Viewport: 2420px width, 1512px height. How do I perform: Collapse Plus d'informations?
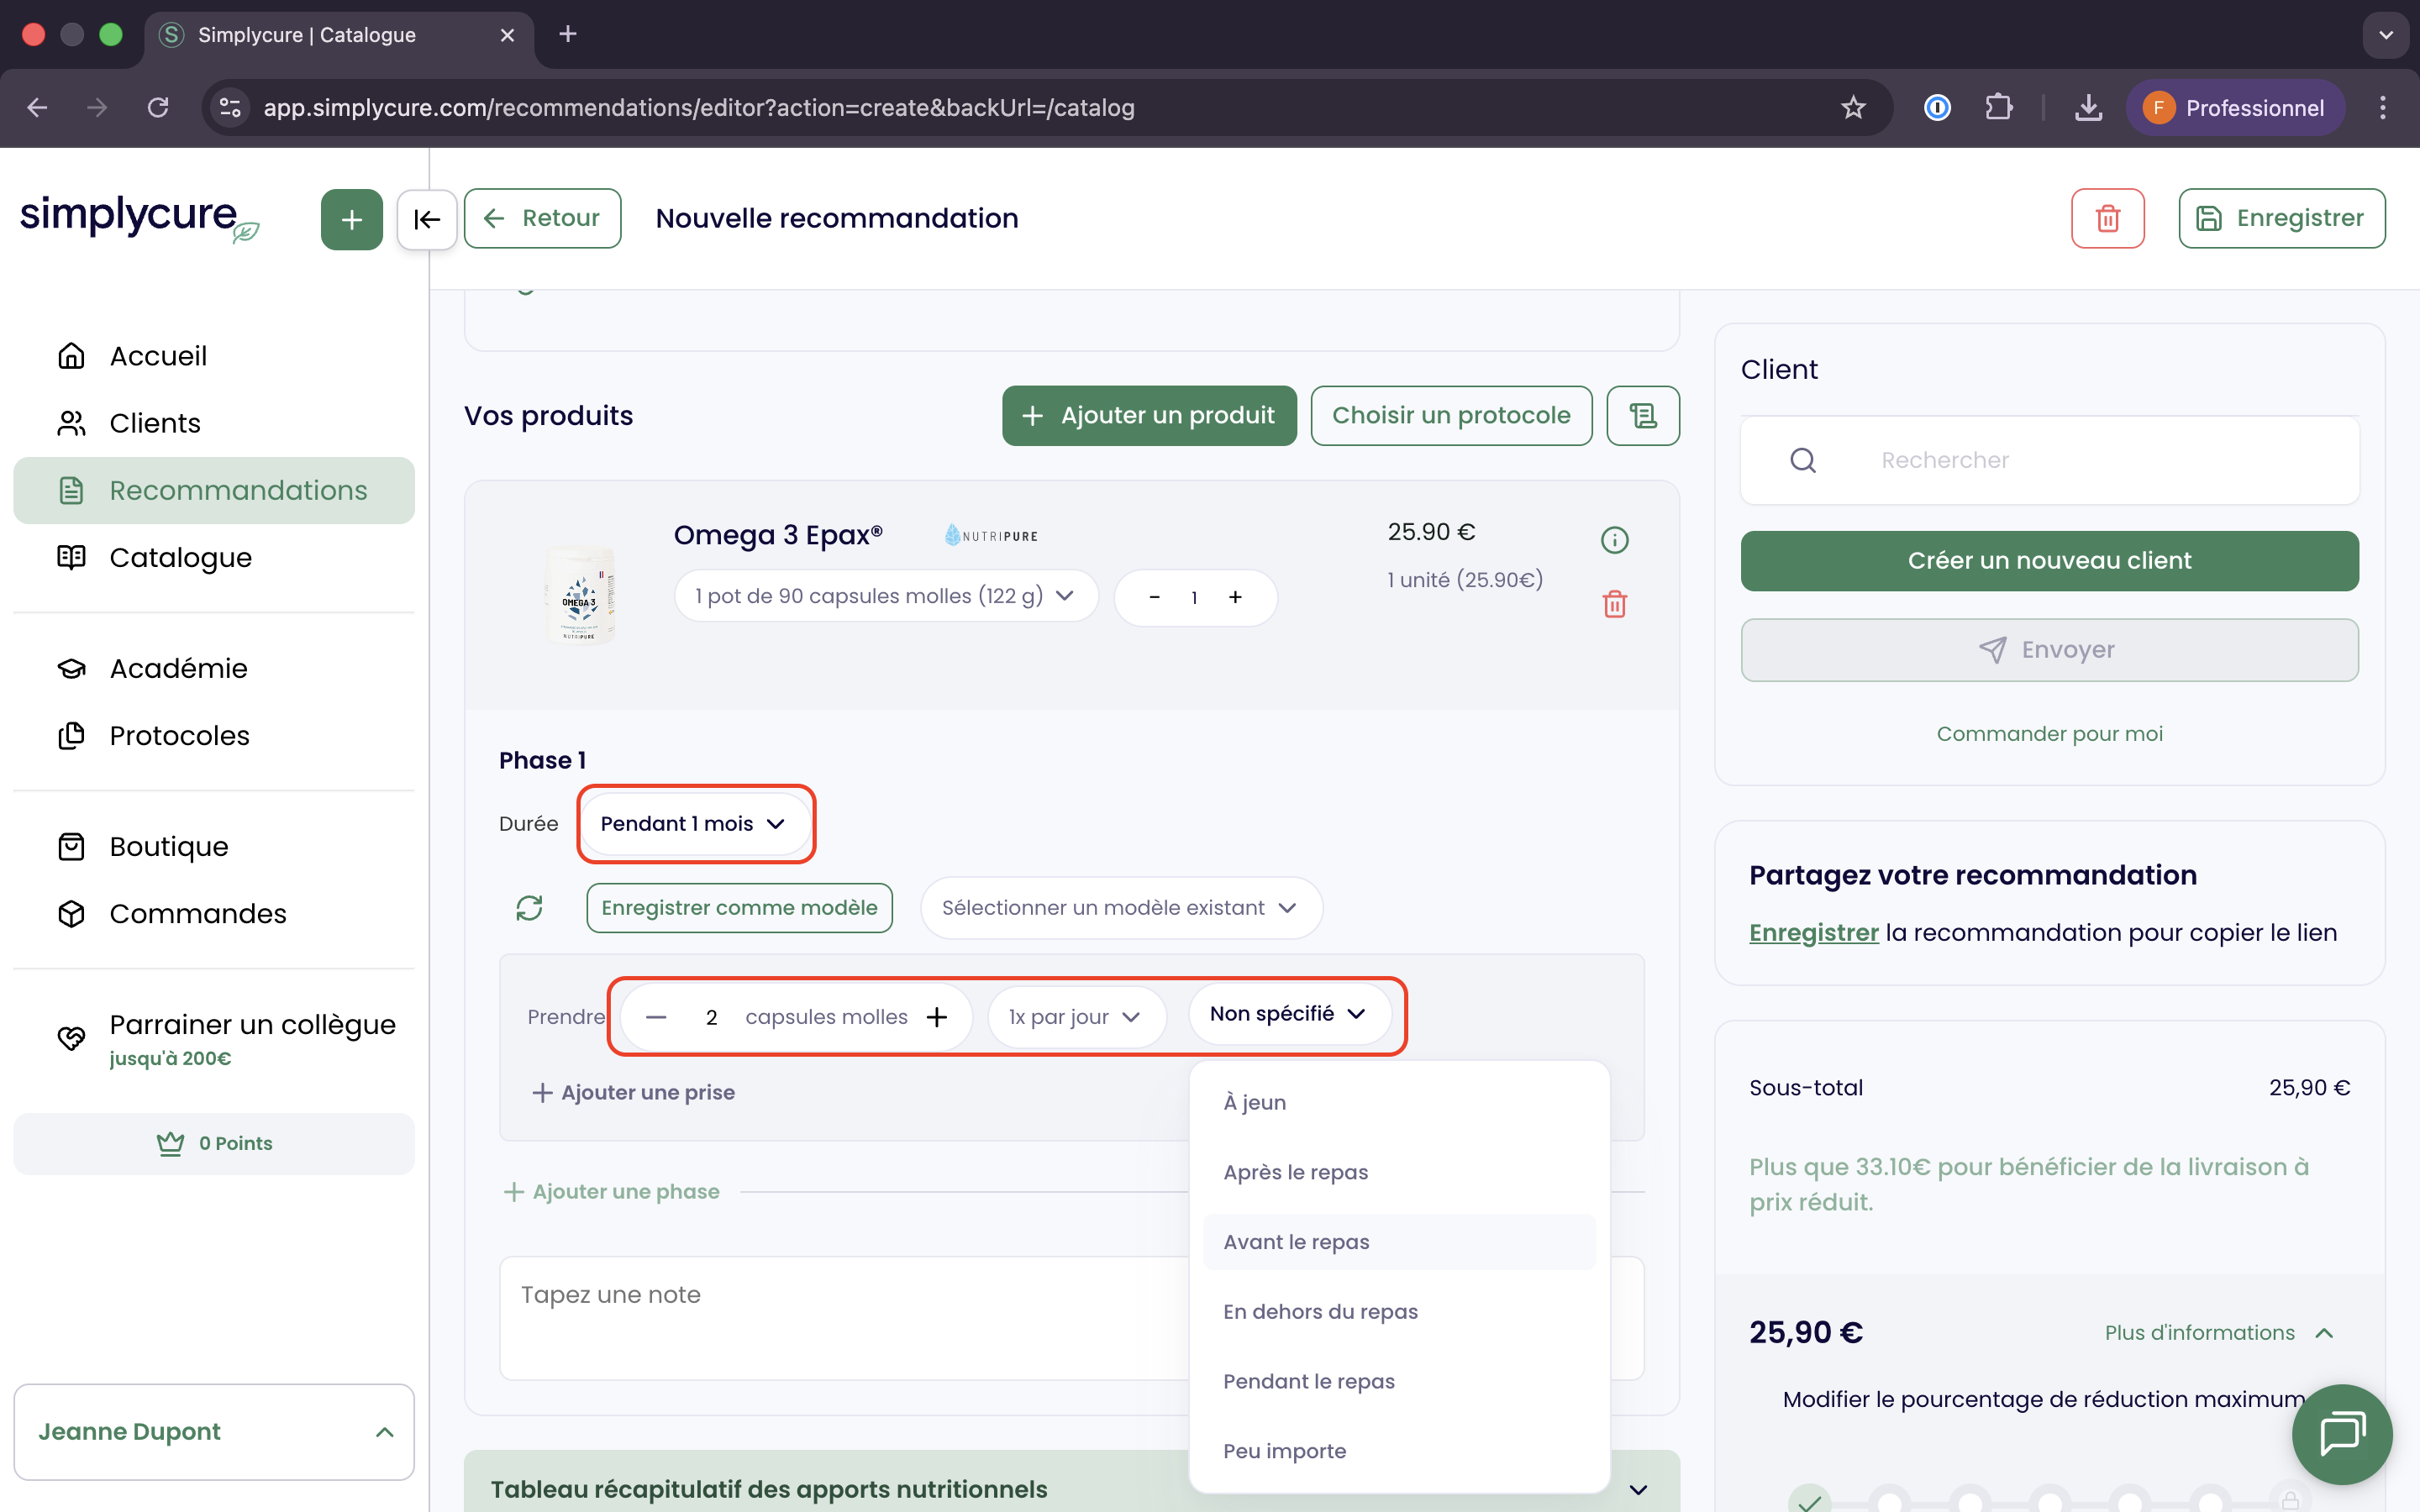point(2219,1332)
